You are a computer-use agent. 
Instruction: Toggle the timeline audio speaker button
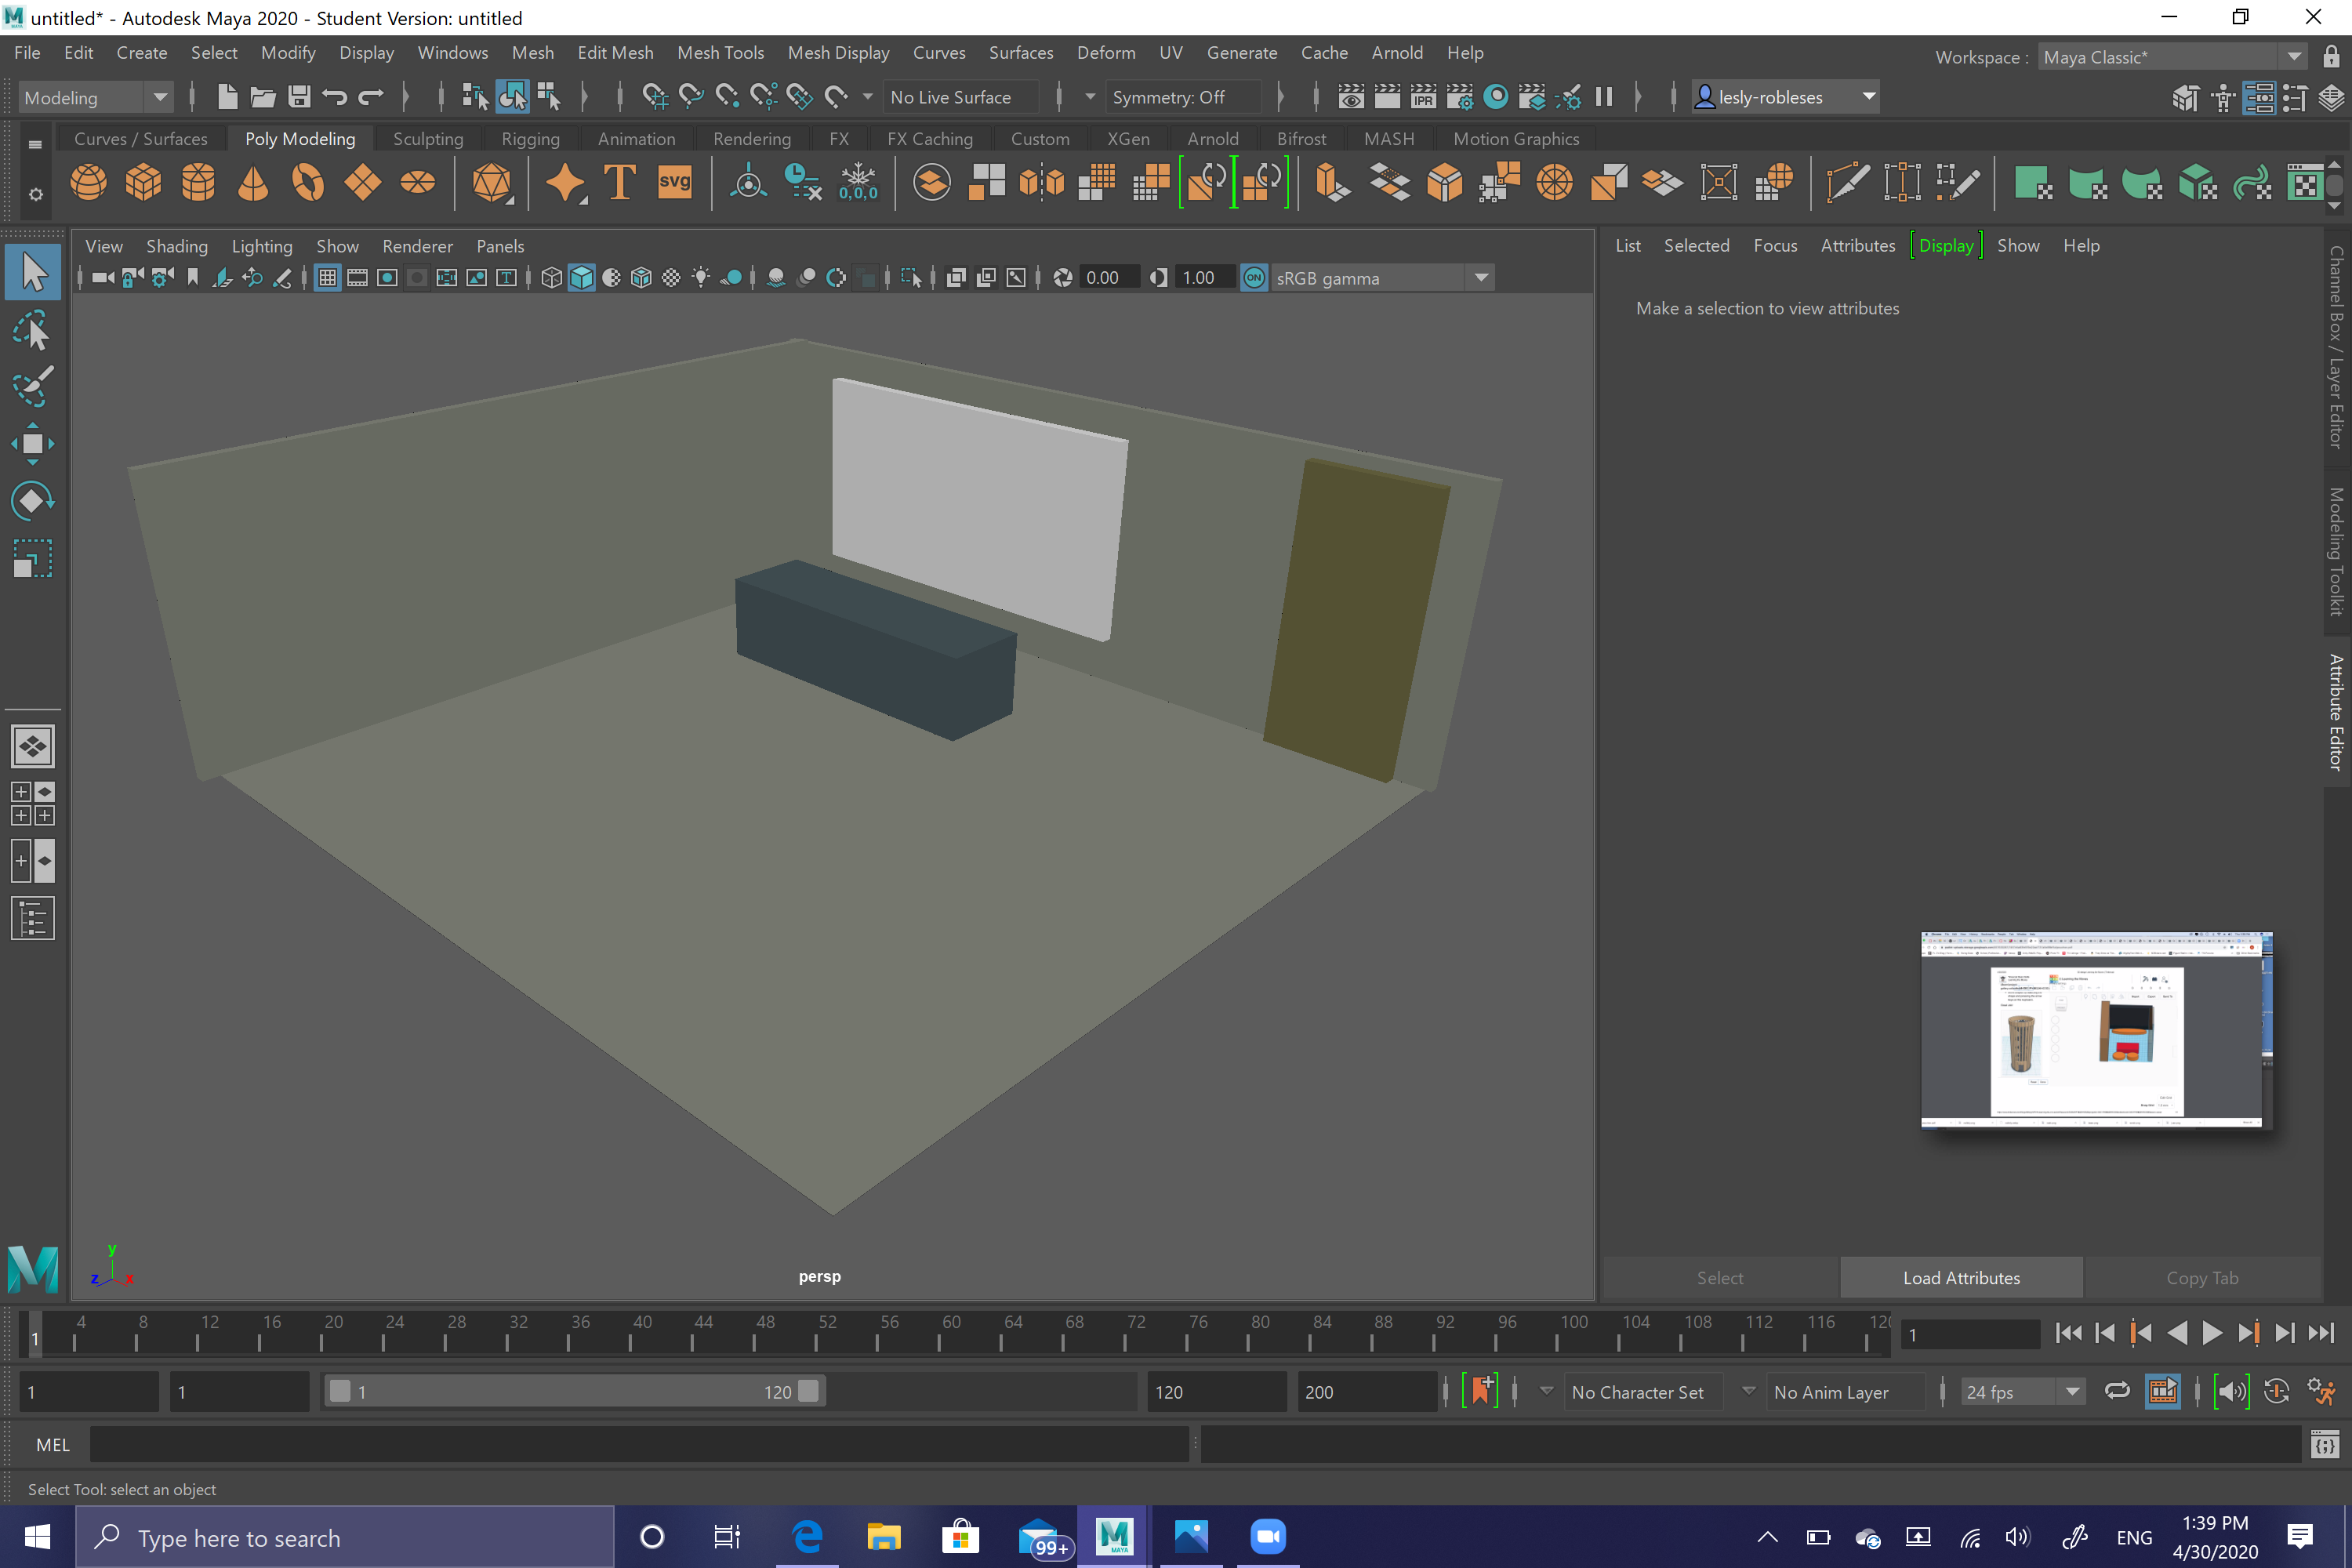[x=2232, y=1391]
